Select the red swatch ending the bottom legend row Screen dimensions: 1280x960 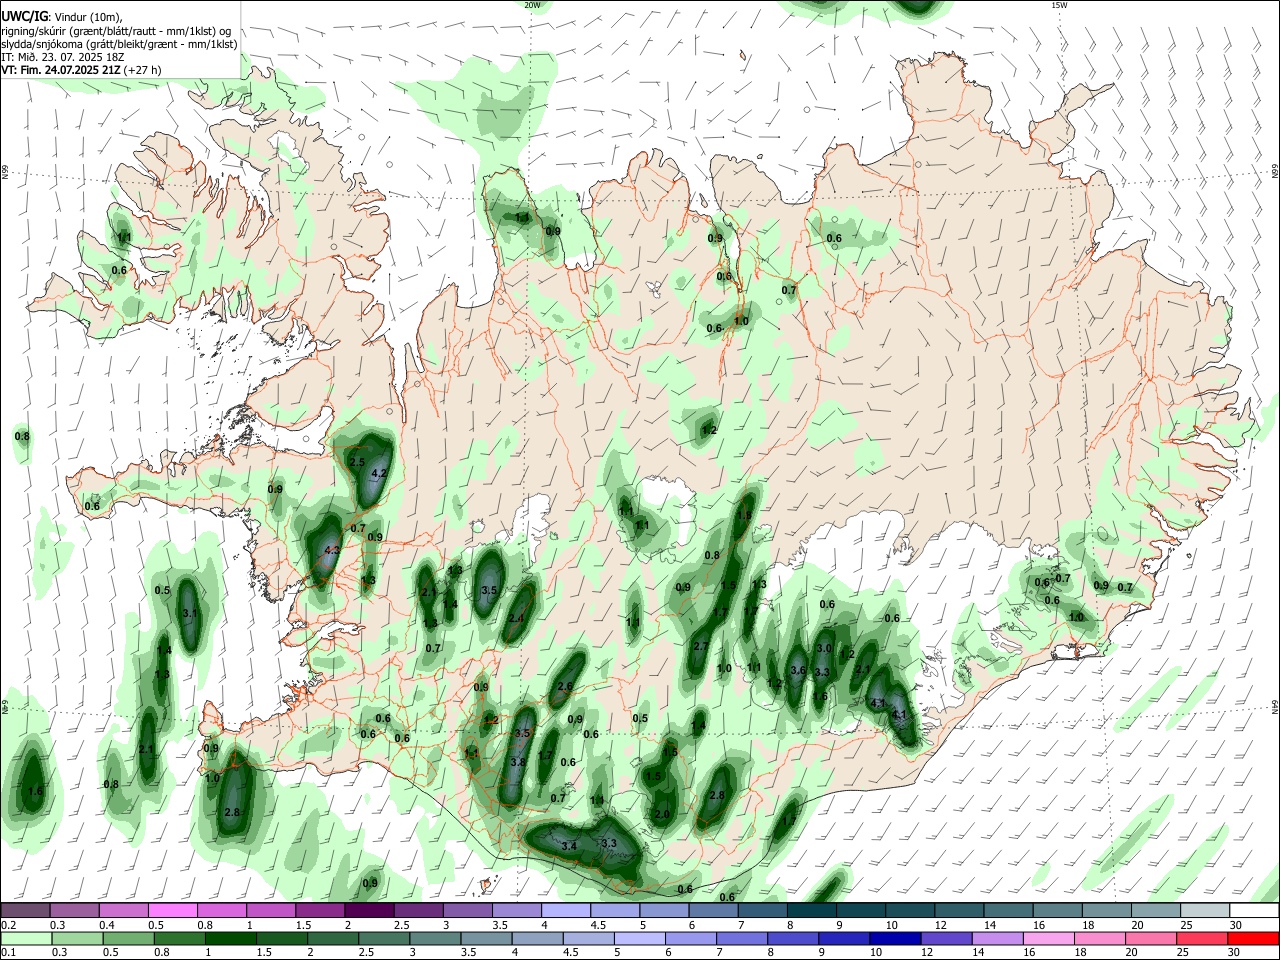tap(1254, 938)
